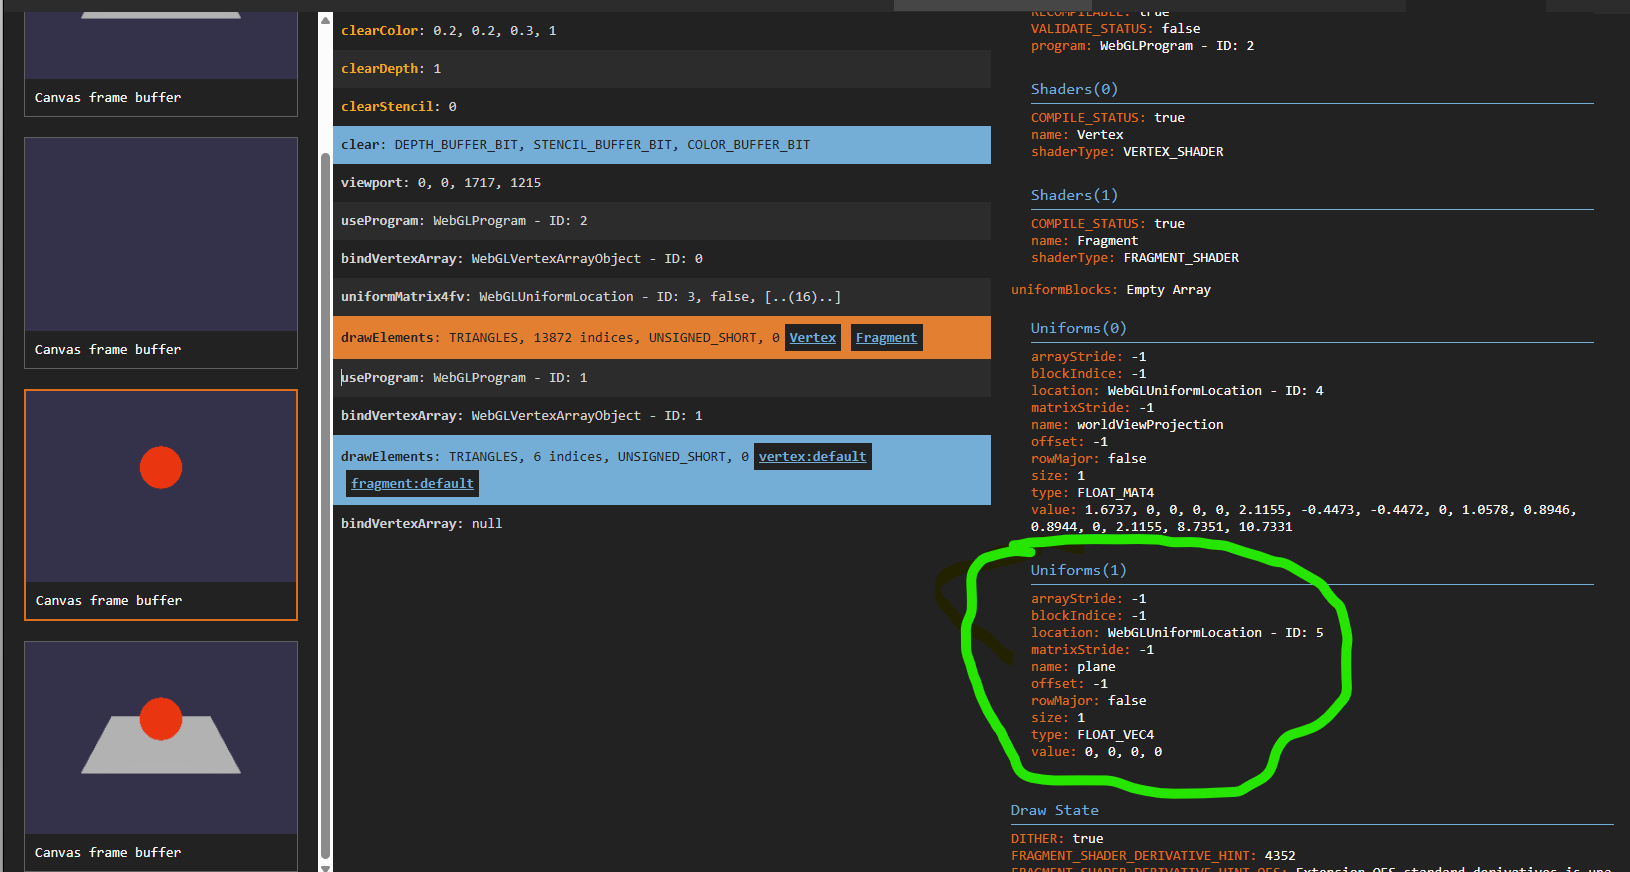Click the DITHER: true entry
The image size is (1630, 872).
click(1057, 839)
